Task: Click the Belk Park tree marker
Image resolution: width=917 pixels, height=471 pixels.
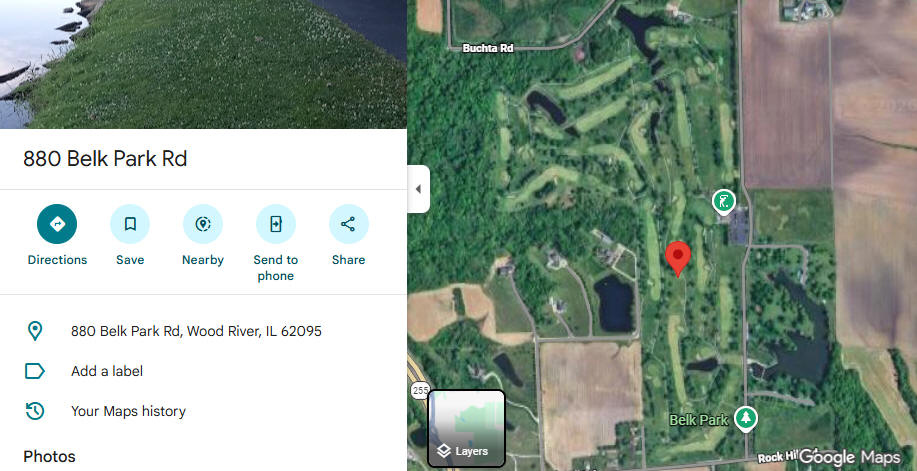Action: pos(746,419)
